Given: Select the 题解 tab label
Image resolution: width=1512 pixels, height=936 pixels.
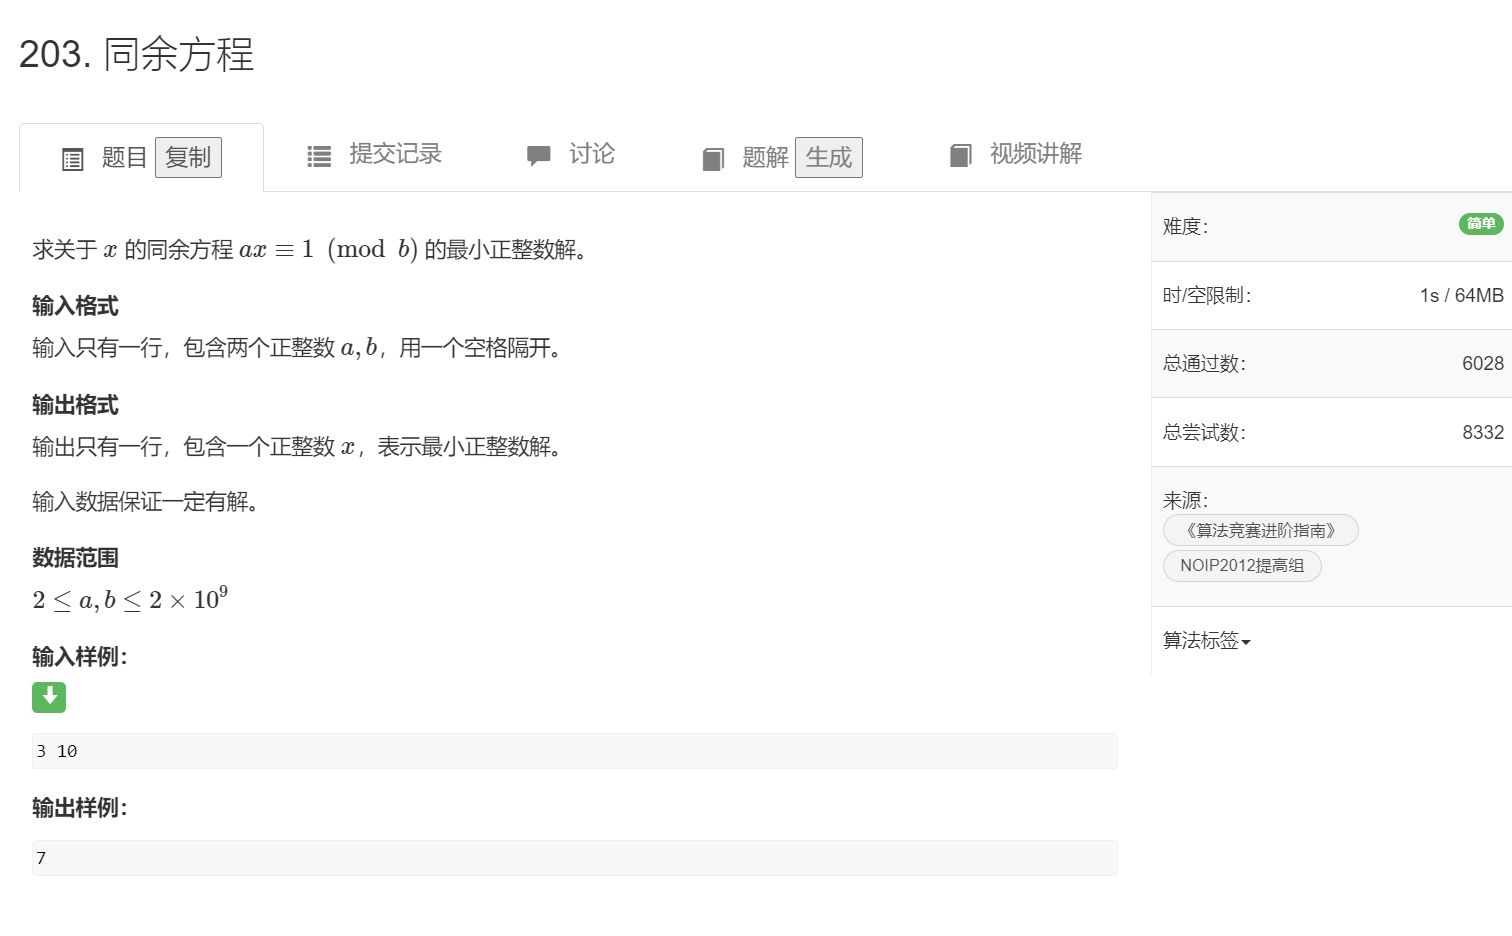Looking at the screenshot, I should pyautogui.click(x=765, y=158).
